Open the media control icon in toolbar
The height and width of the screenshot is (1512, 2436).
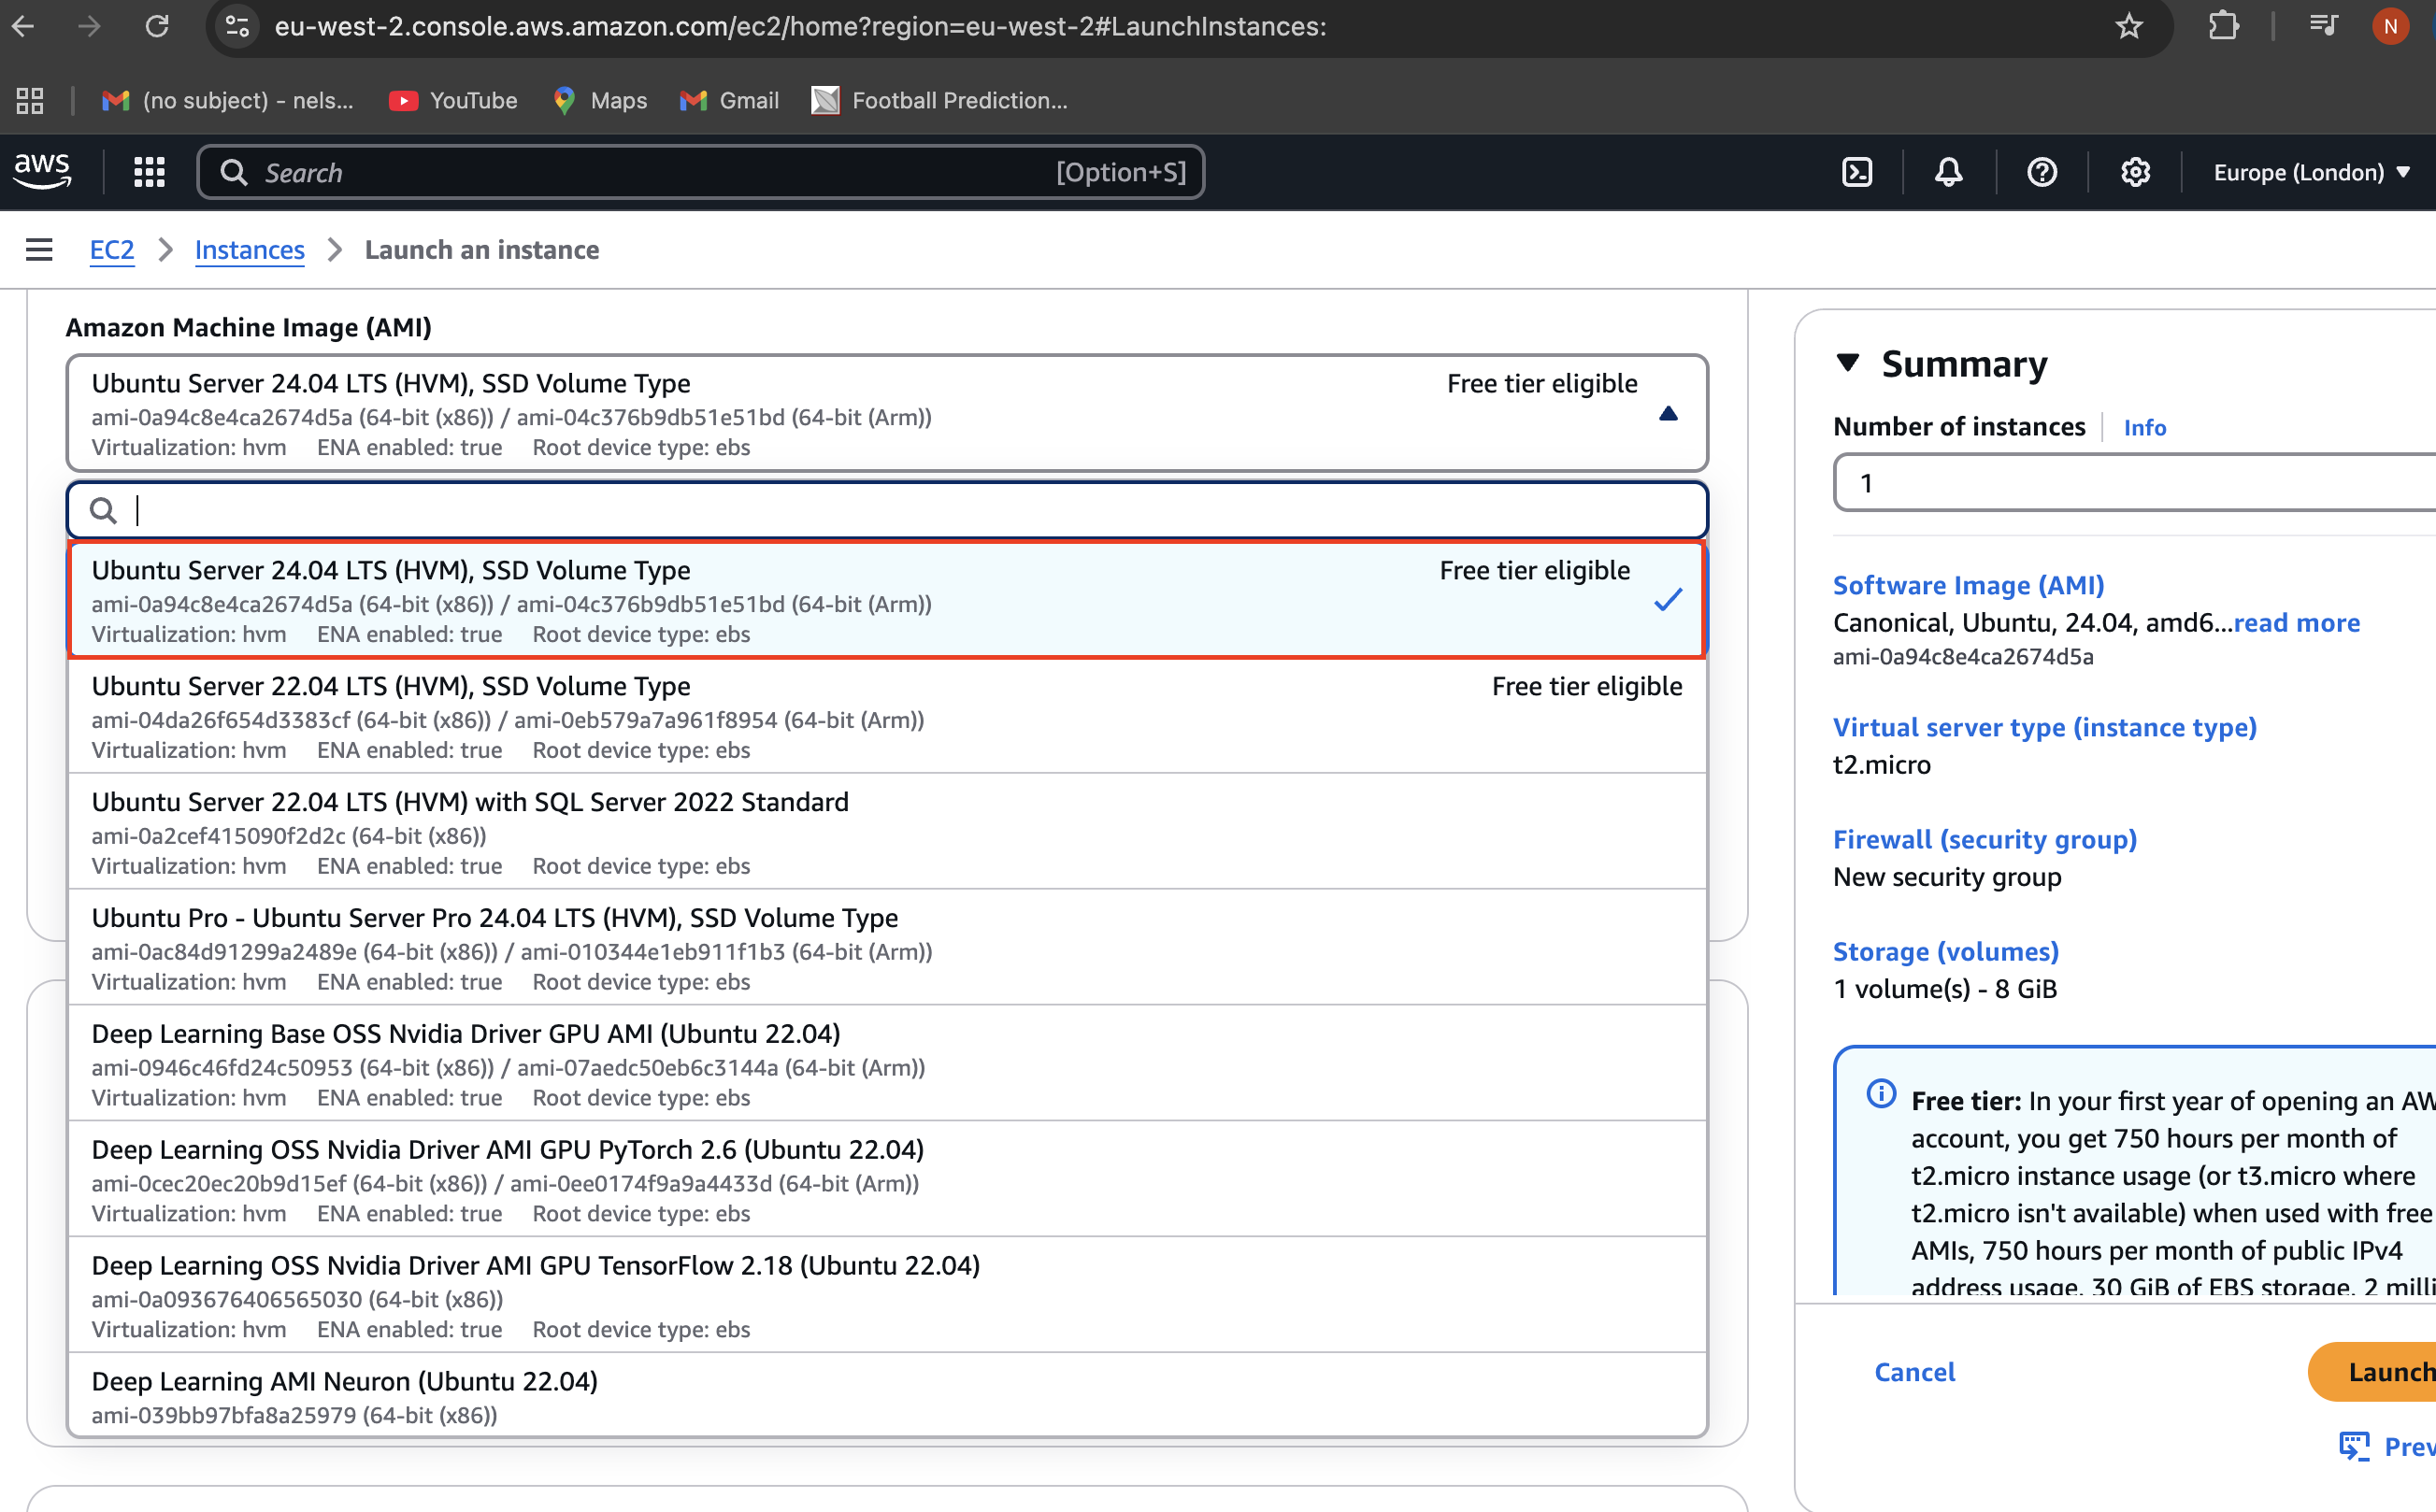(2323, 26)
